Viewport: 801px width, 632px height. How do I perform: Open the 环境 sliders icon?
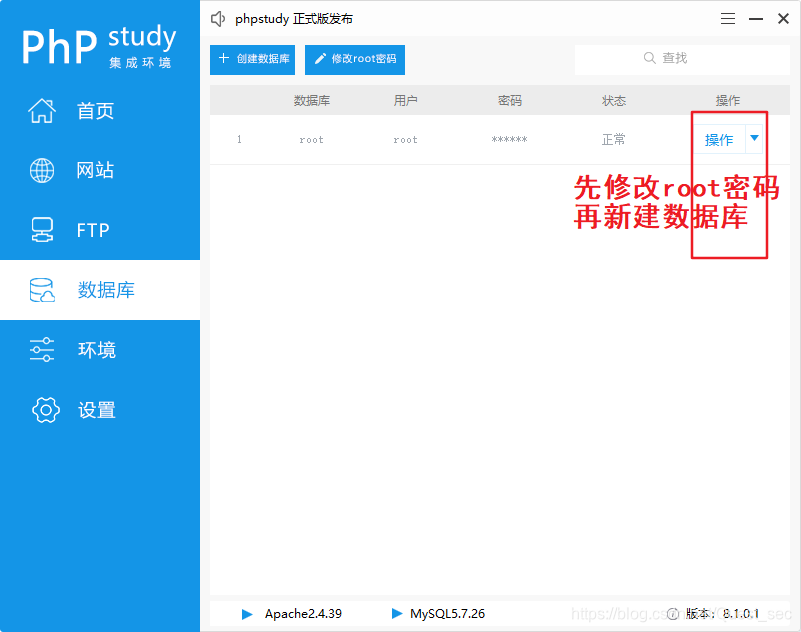(41, 349)
